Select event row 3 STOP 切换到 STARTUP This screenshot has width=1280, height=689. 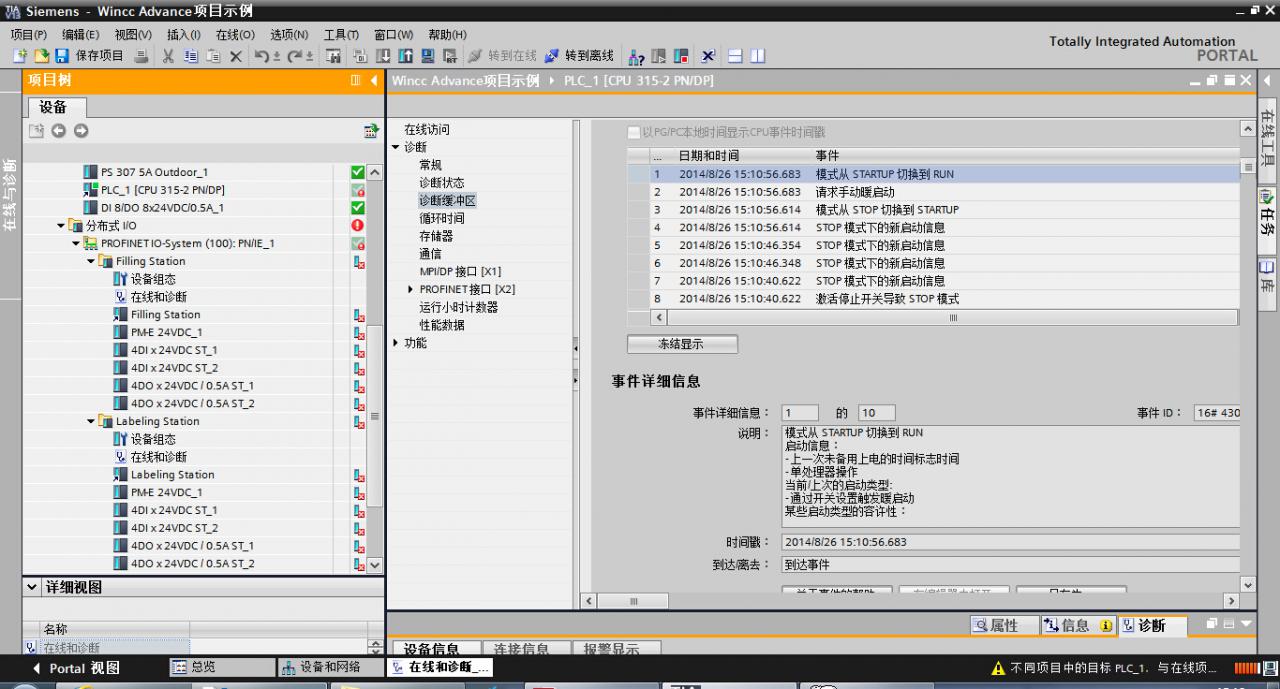pyautogui.click(x=933, y=210)
